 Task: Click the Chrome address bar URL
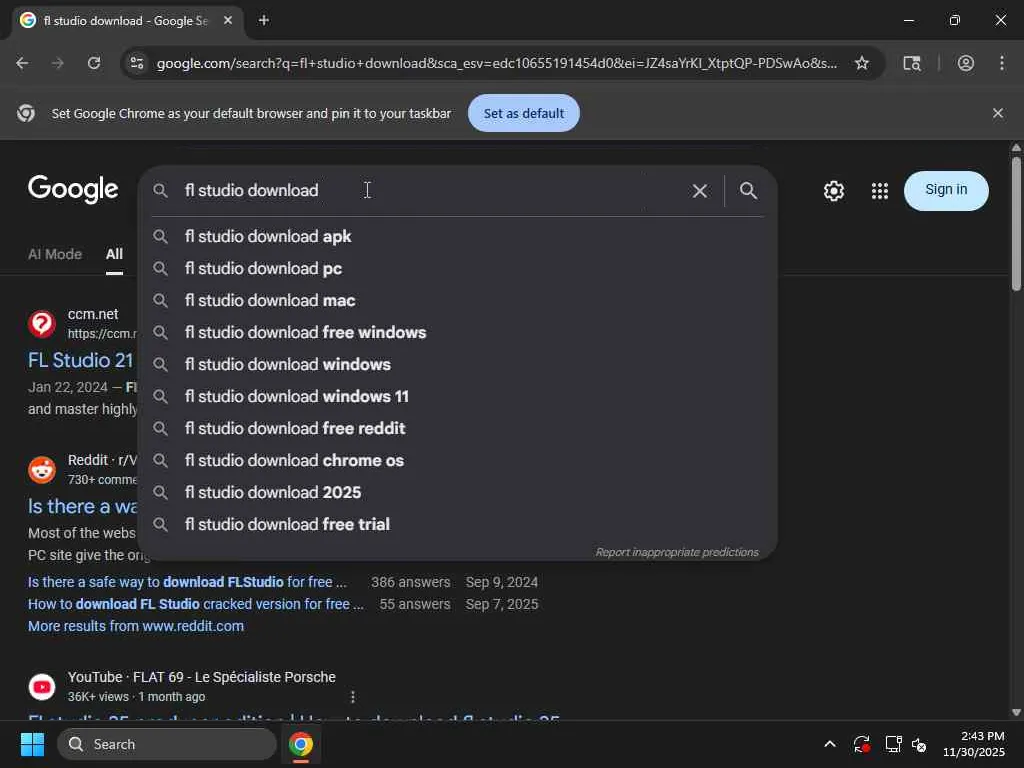pos(496,63)
